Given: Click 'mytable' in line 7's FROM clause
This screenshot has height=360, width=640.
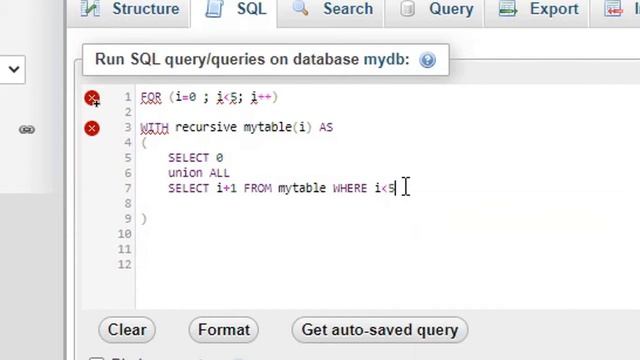Looking at the screenshot, I should pos(302,188).
